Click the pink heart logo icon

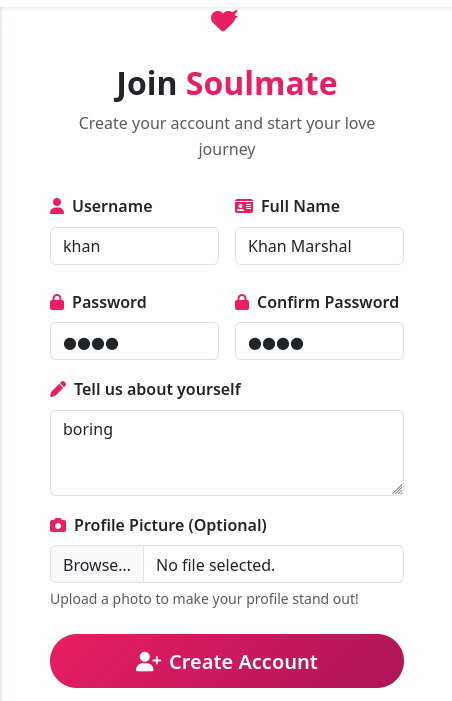[224, 21]
